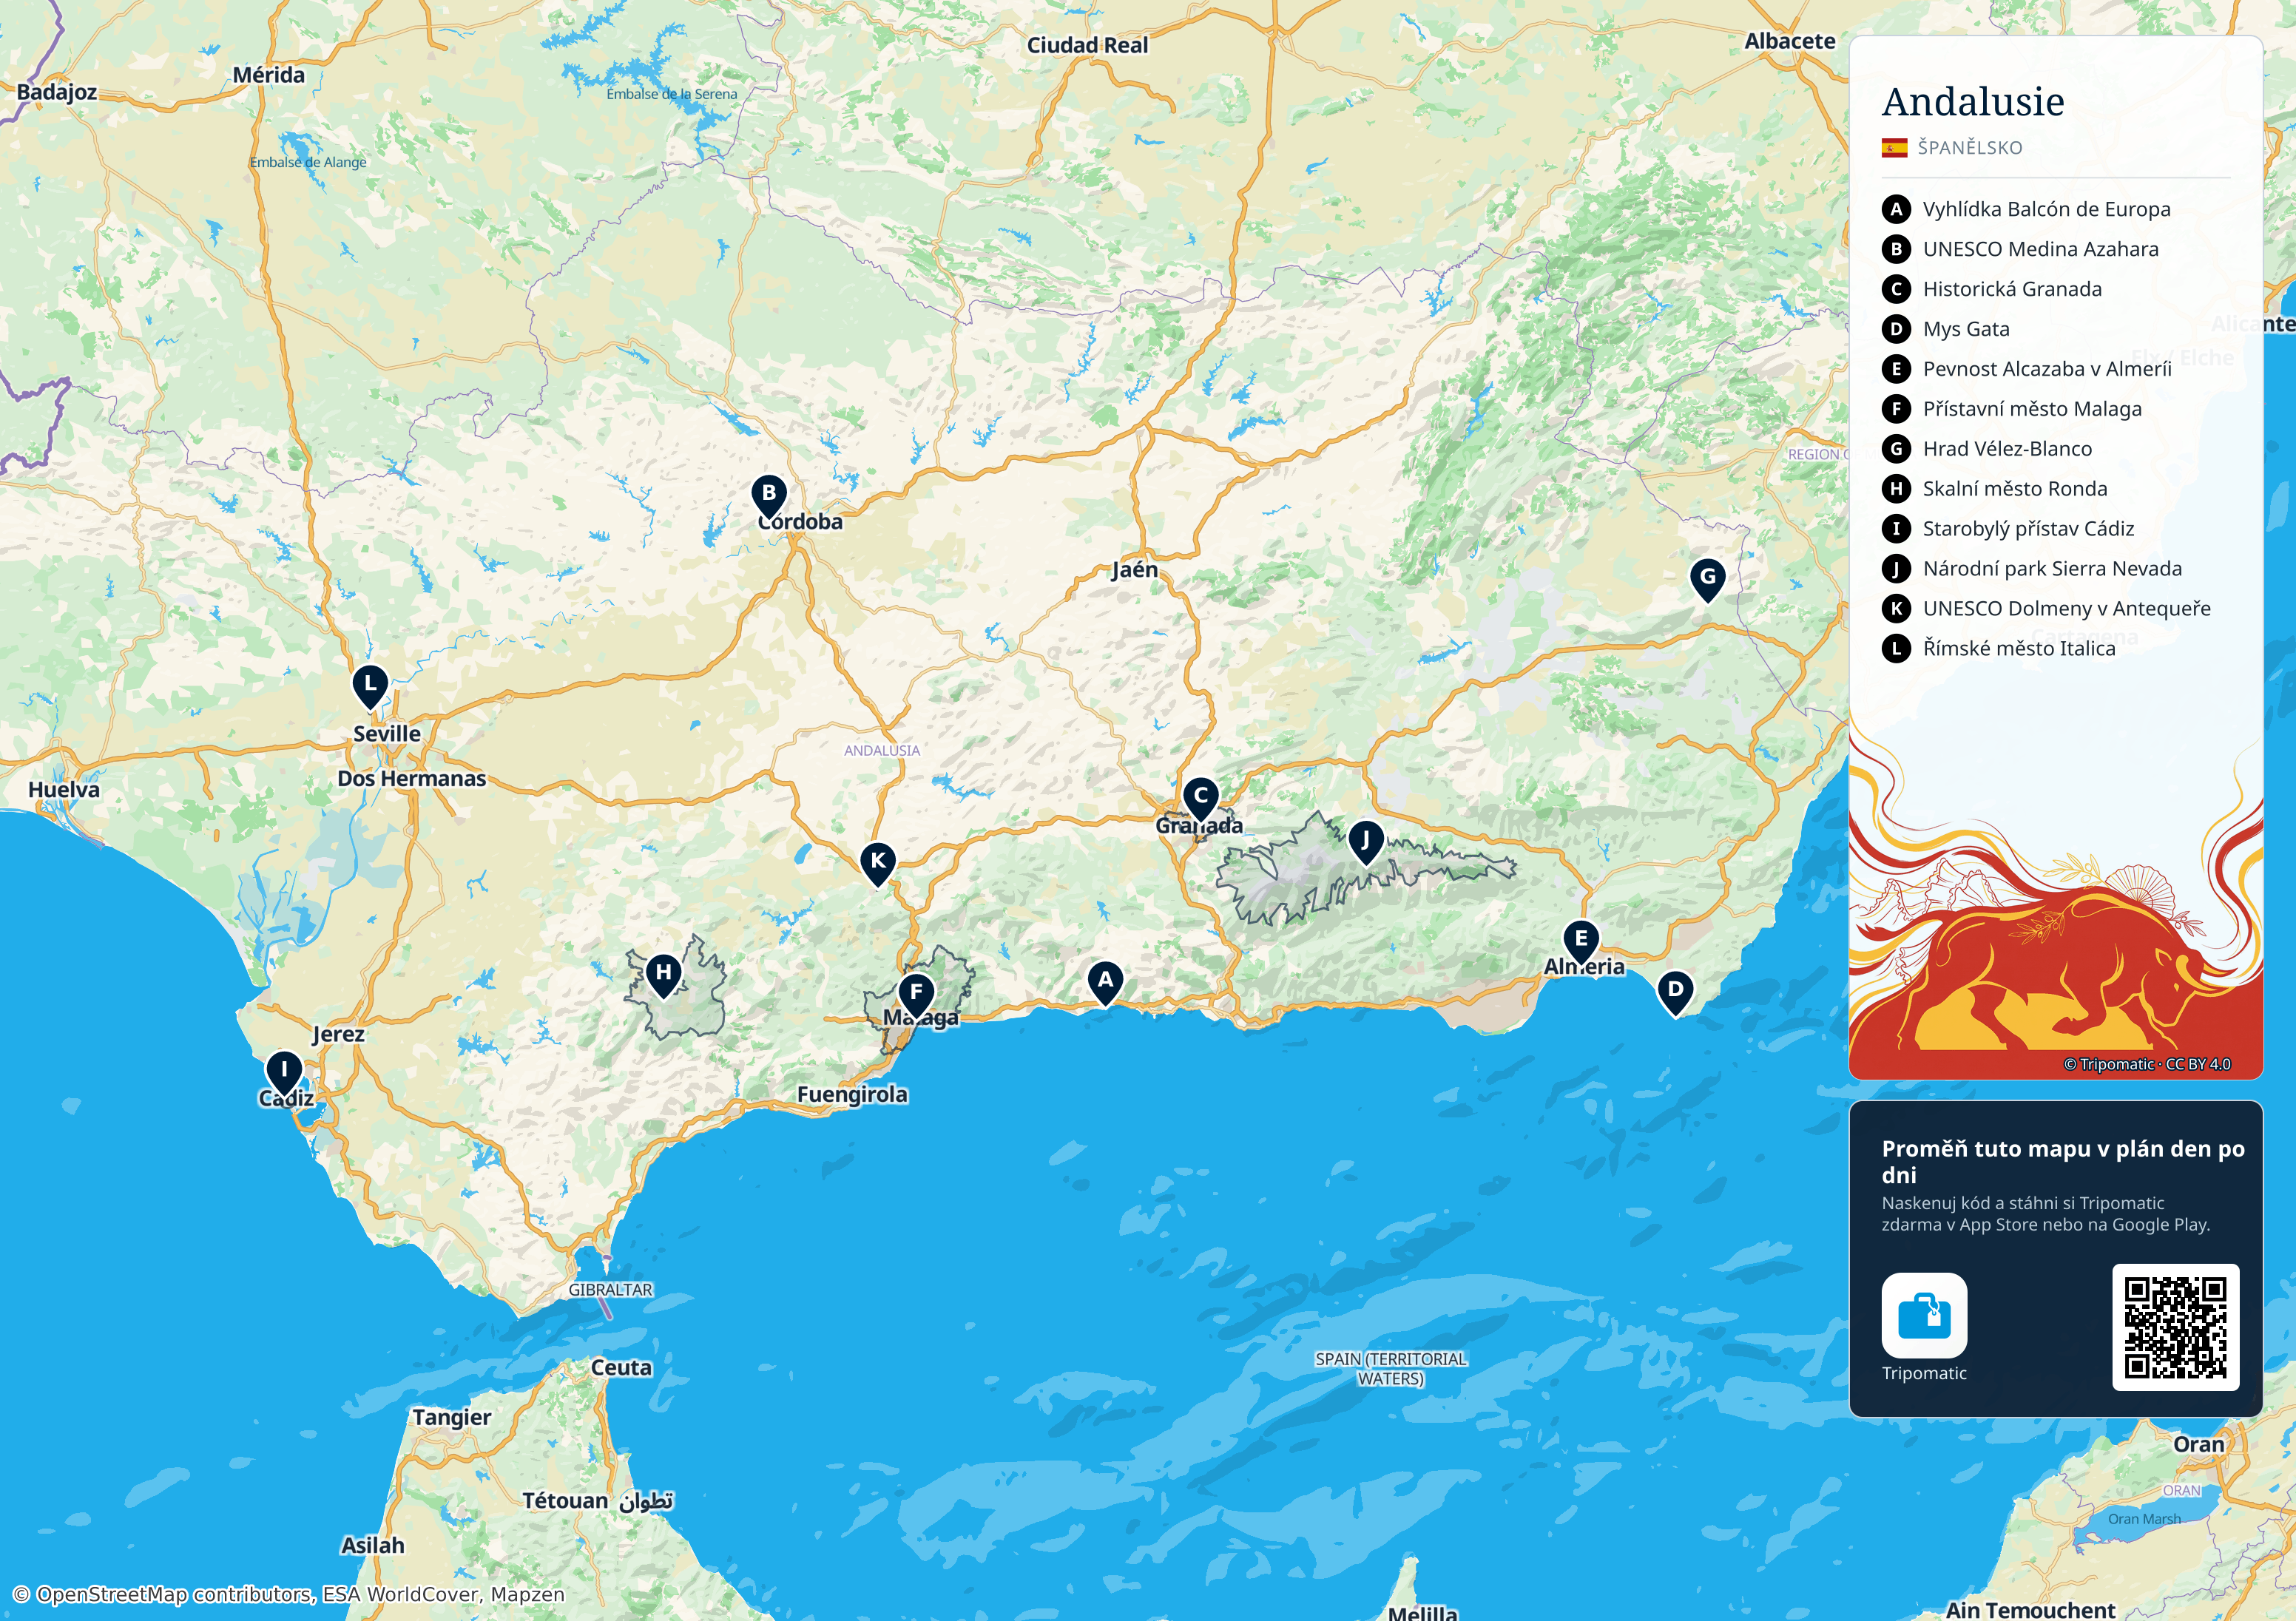This screenshot has width=2296, height=1621.
Task: Click legend badge A beside Vyhlídka Balcón
Action: tap(1896, 209)
